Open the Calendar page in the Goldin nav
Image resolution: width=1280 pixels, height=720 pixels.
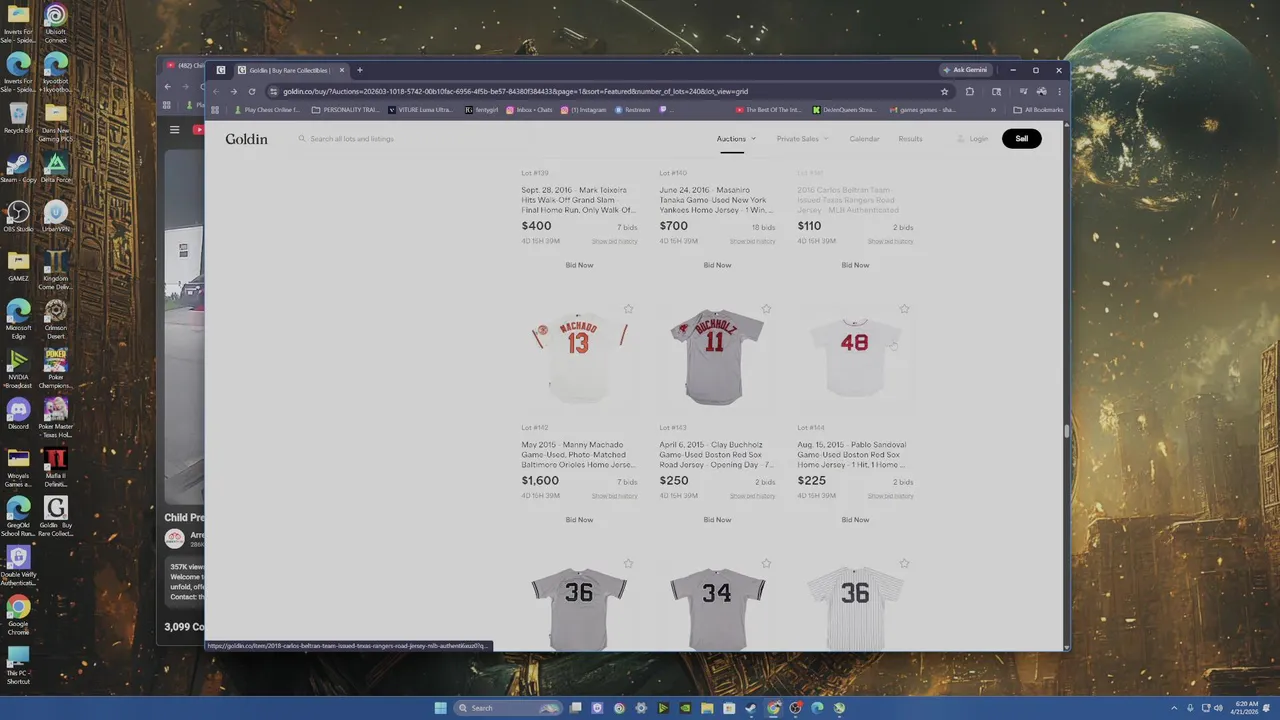(864, 139)
